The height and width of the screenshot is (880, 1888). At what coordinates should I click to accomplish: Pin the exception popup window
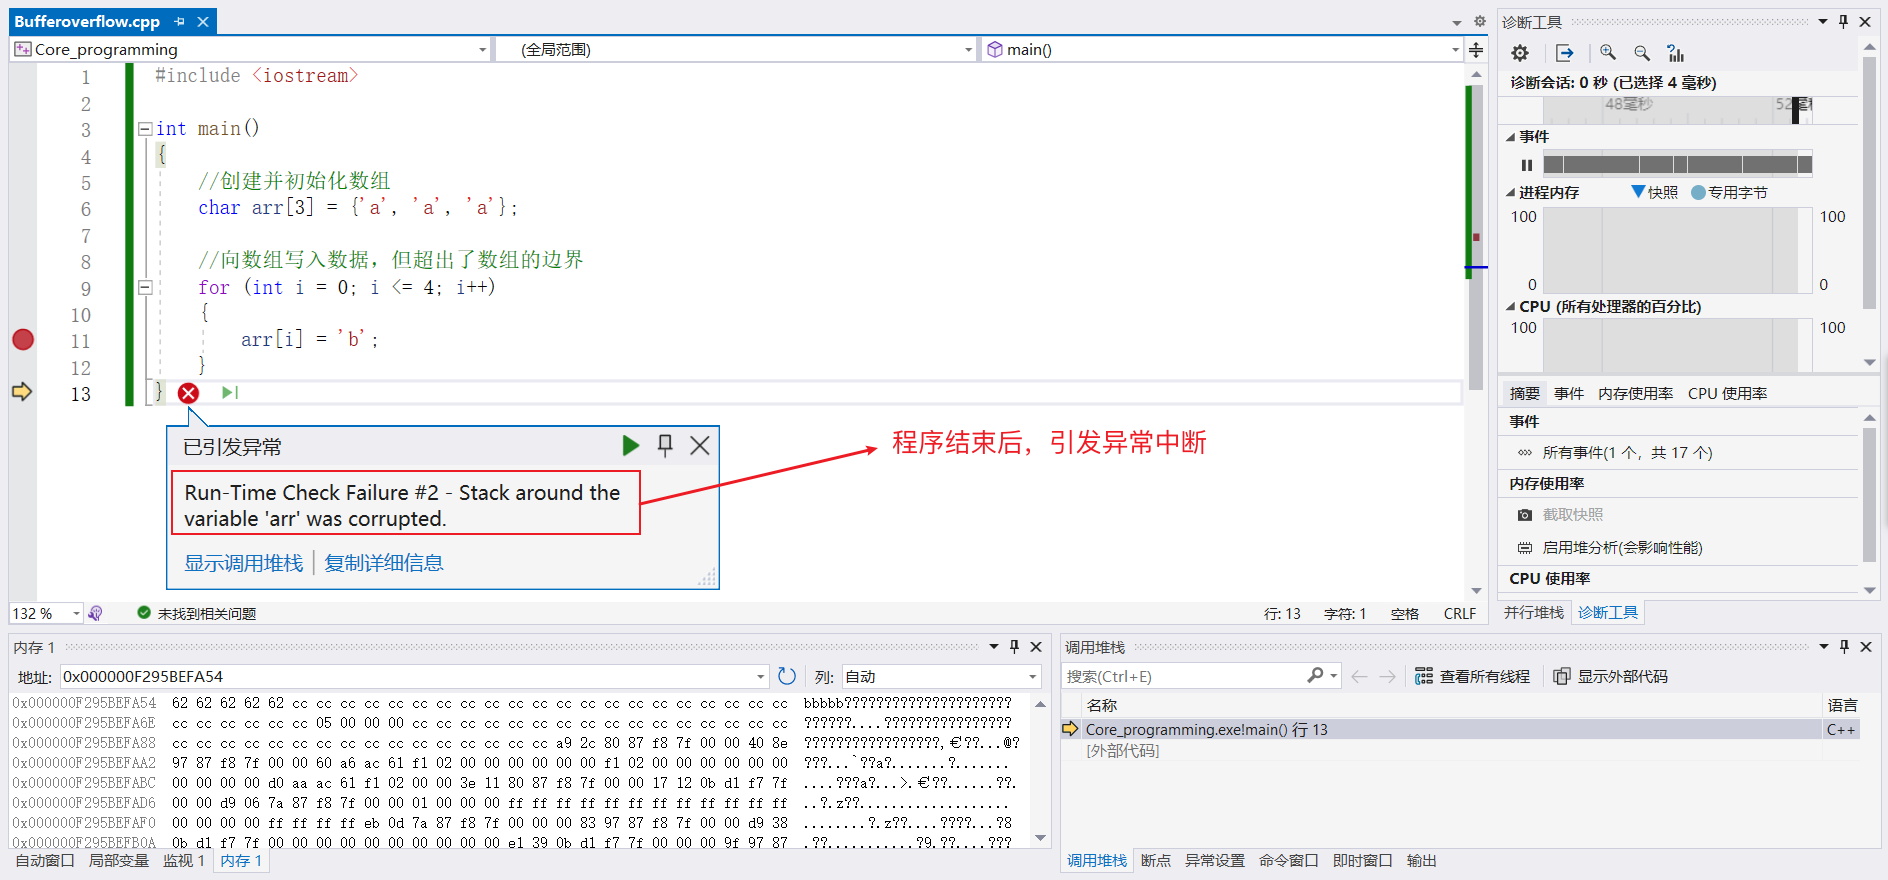665,445
